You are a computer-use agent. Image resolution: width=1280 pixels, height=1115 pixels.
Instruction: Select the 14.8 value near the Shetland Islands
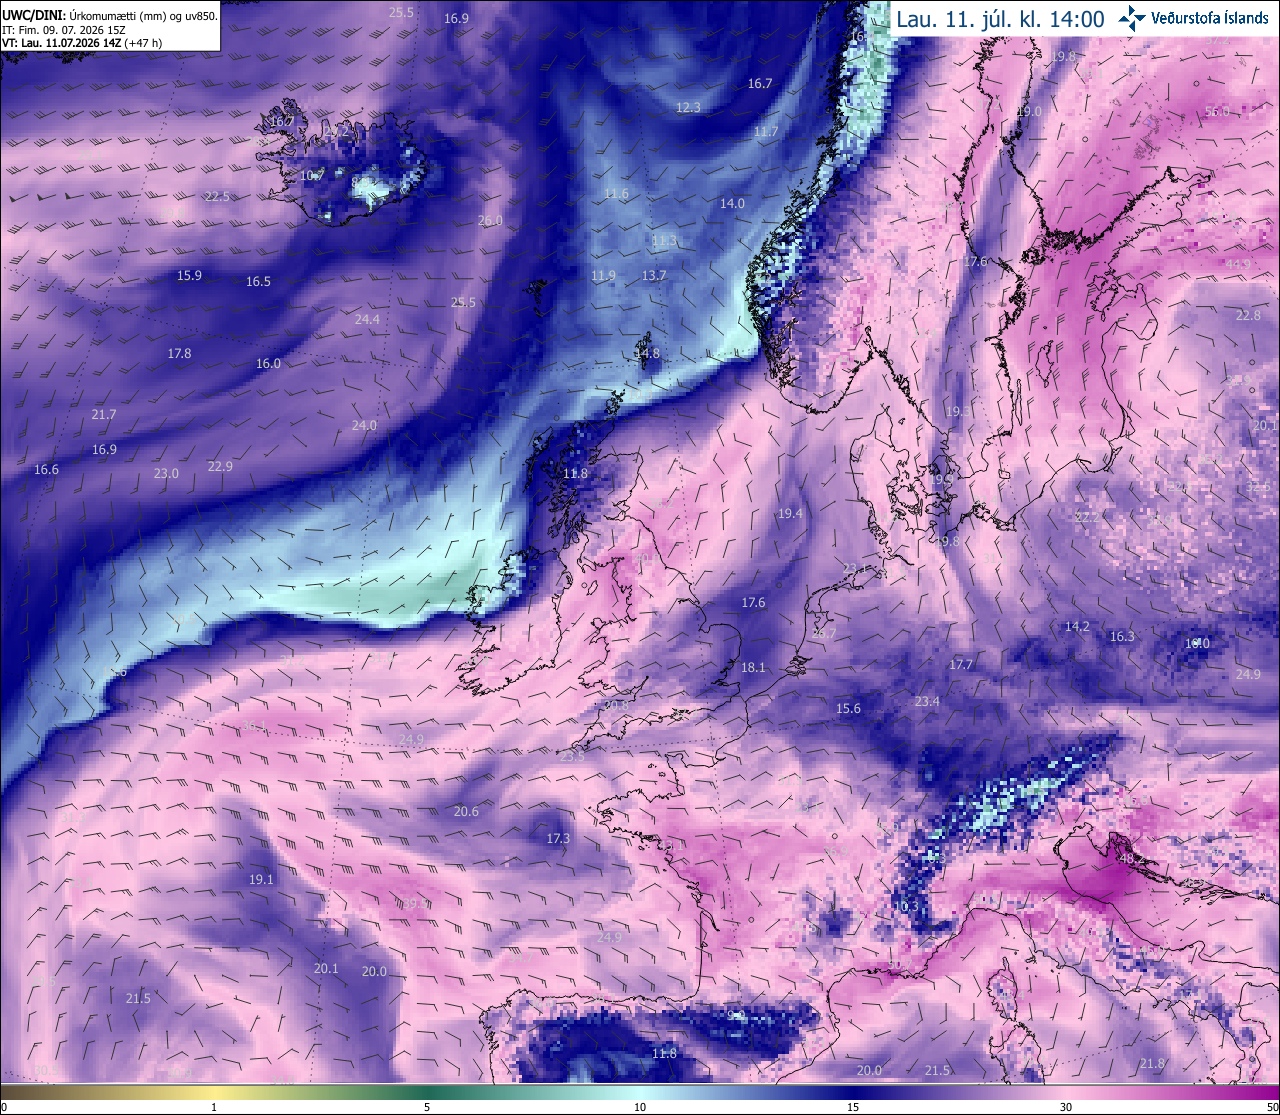click(647, 353)
